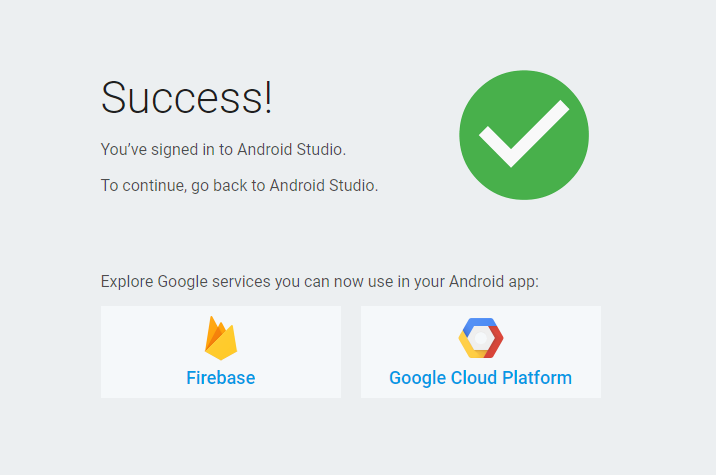Click the Google Cloud Platform hexagon logo
The image size is (716, 475).
[x=480, y=338]
